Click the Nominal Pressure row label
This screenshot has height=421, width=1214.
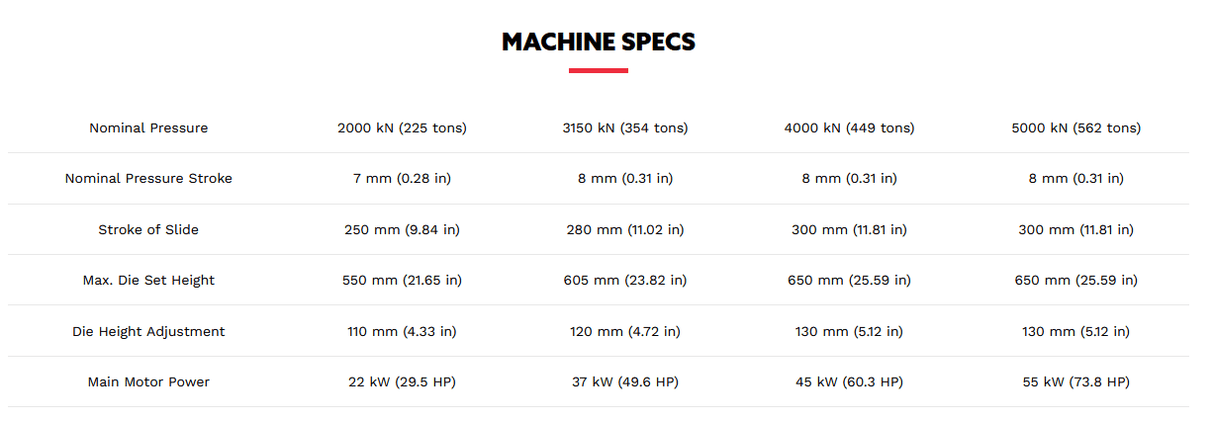pos(148,128)
